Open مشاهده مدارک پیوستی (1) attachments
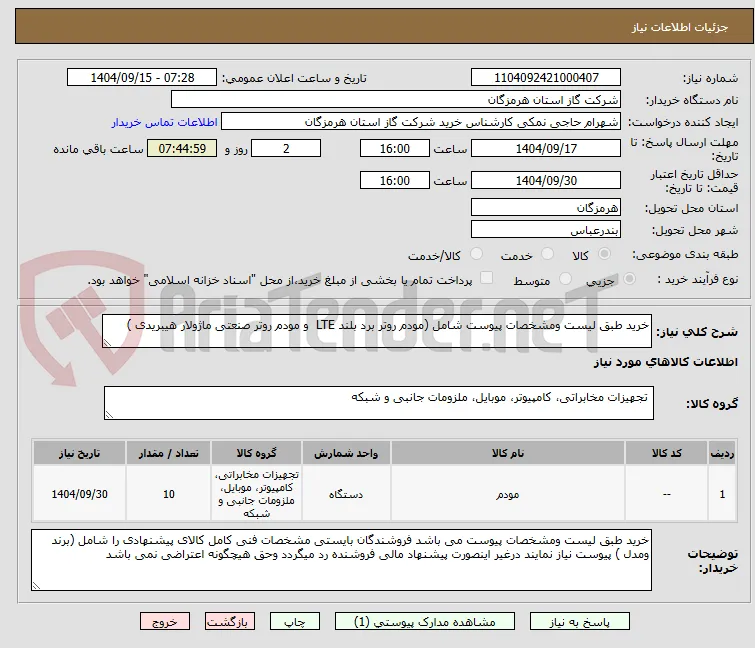Viewport: 755px width, 648px height. pos(425,622)
